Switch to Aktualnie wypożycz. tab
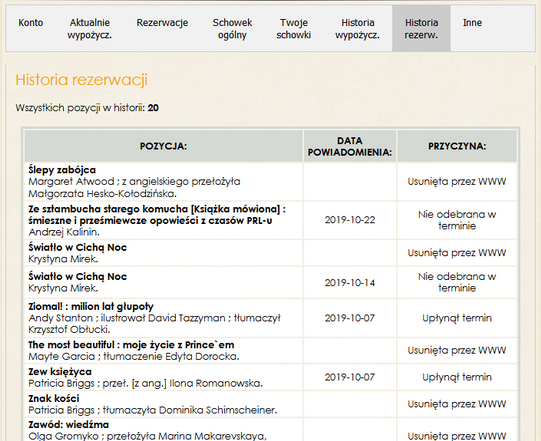The image size is (541, 441). 90,29
